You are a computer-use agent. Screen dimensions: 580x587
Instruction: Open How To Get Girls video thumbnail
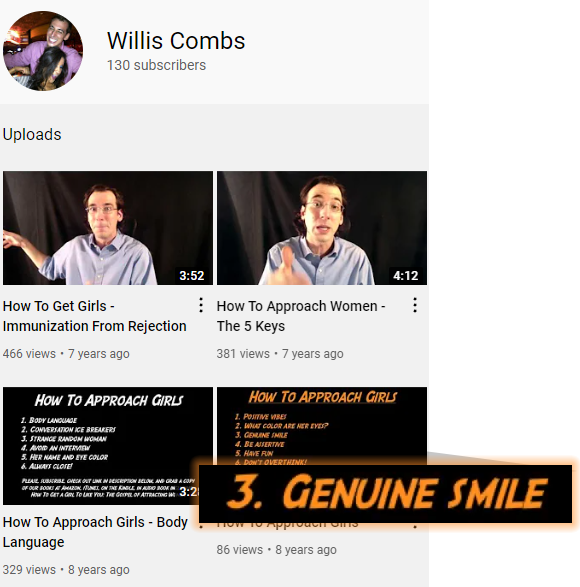(x=108, y=228)
